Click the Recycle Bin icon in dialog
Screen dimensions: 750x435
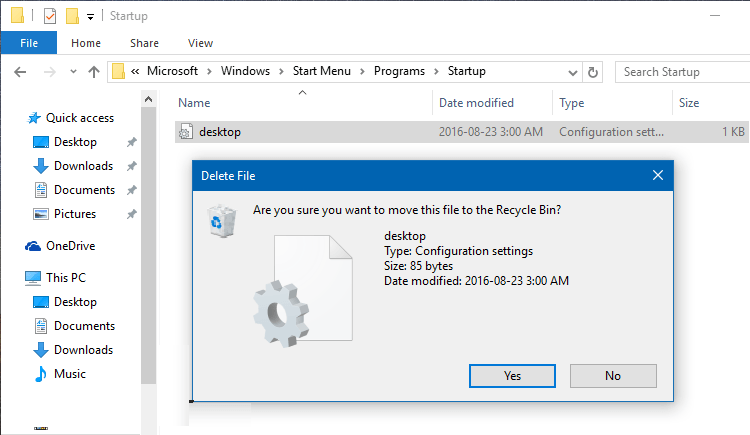pos(222,221)
